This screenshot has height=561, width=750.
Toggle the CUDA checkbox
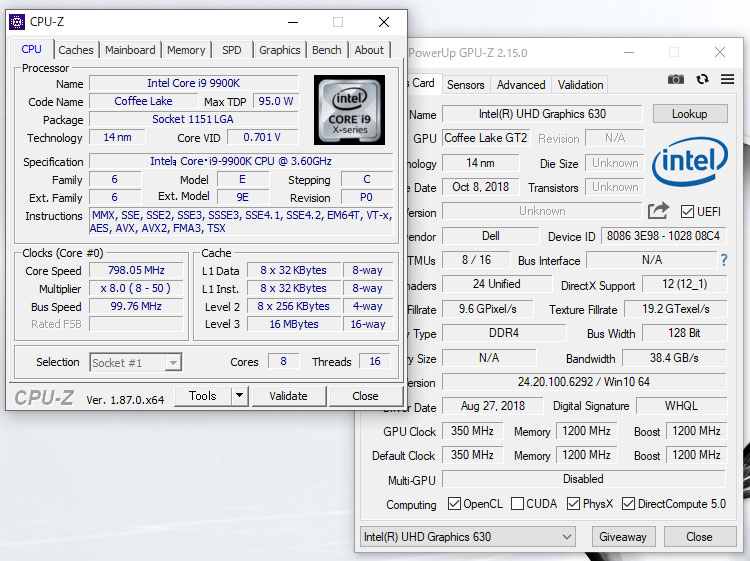[x=517, y=504]
